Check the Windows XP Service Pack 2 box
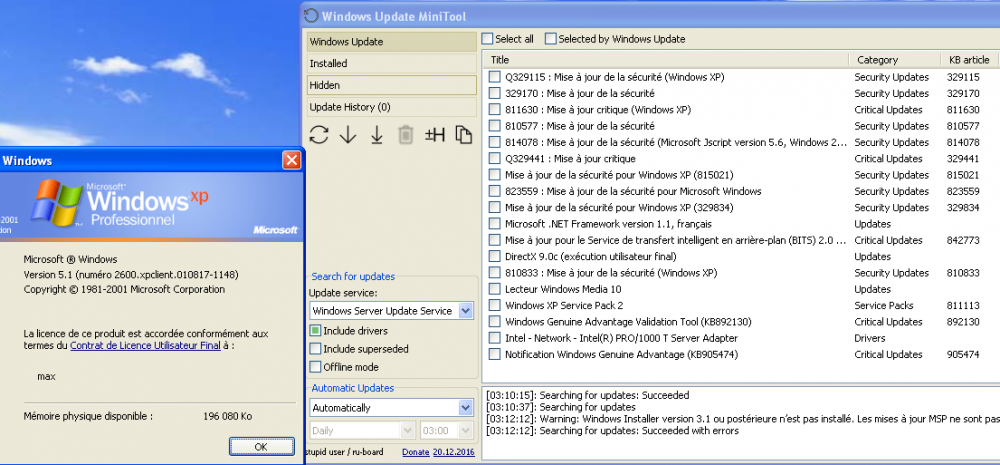This screenshot has height=465, width=1000. click(x=494, y=306)
